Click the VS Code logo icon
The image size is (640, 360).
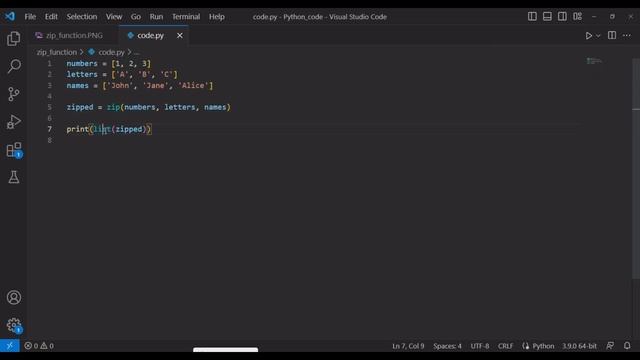[x=10, y=16]
